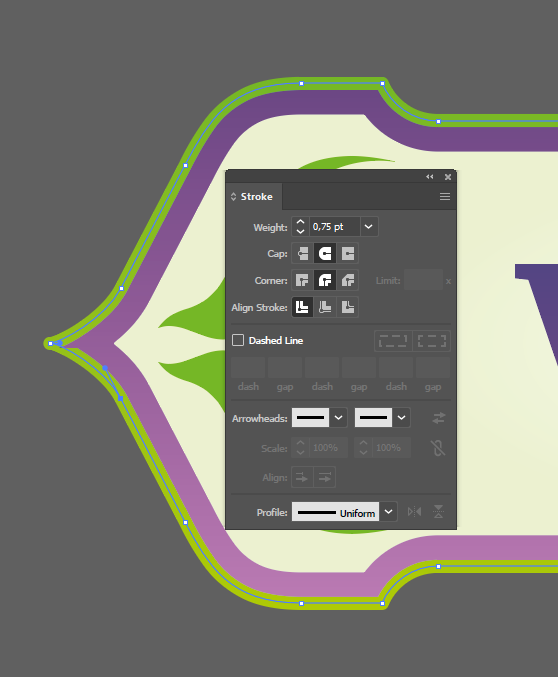Viewport: 558px width, 677px height.
Task: Click the first dash input field
Action: click(x=248, y=368)
